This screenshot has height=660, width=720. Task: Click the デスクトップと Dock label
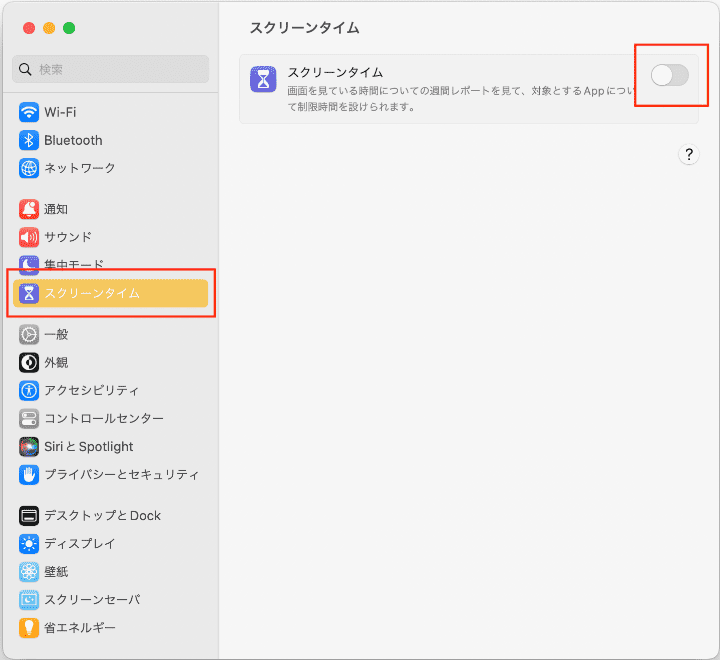click(x=102, y=516)
